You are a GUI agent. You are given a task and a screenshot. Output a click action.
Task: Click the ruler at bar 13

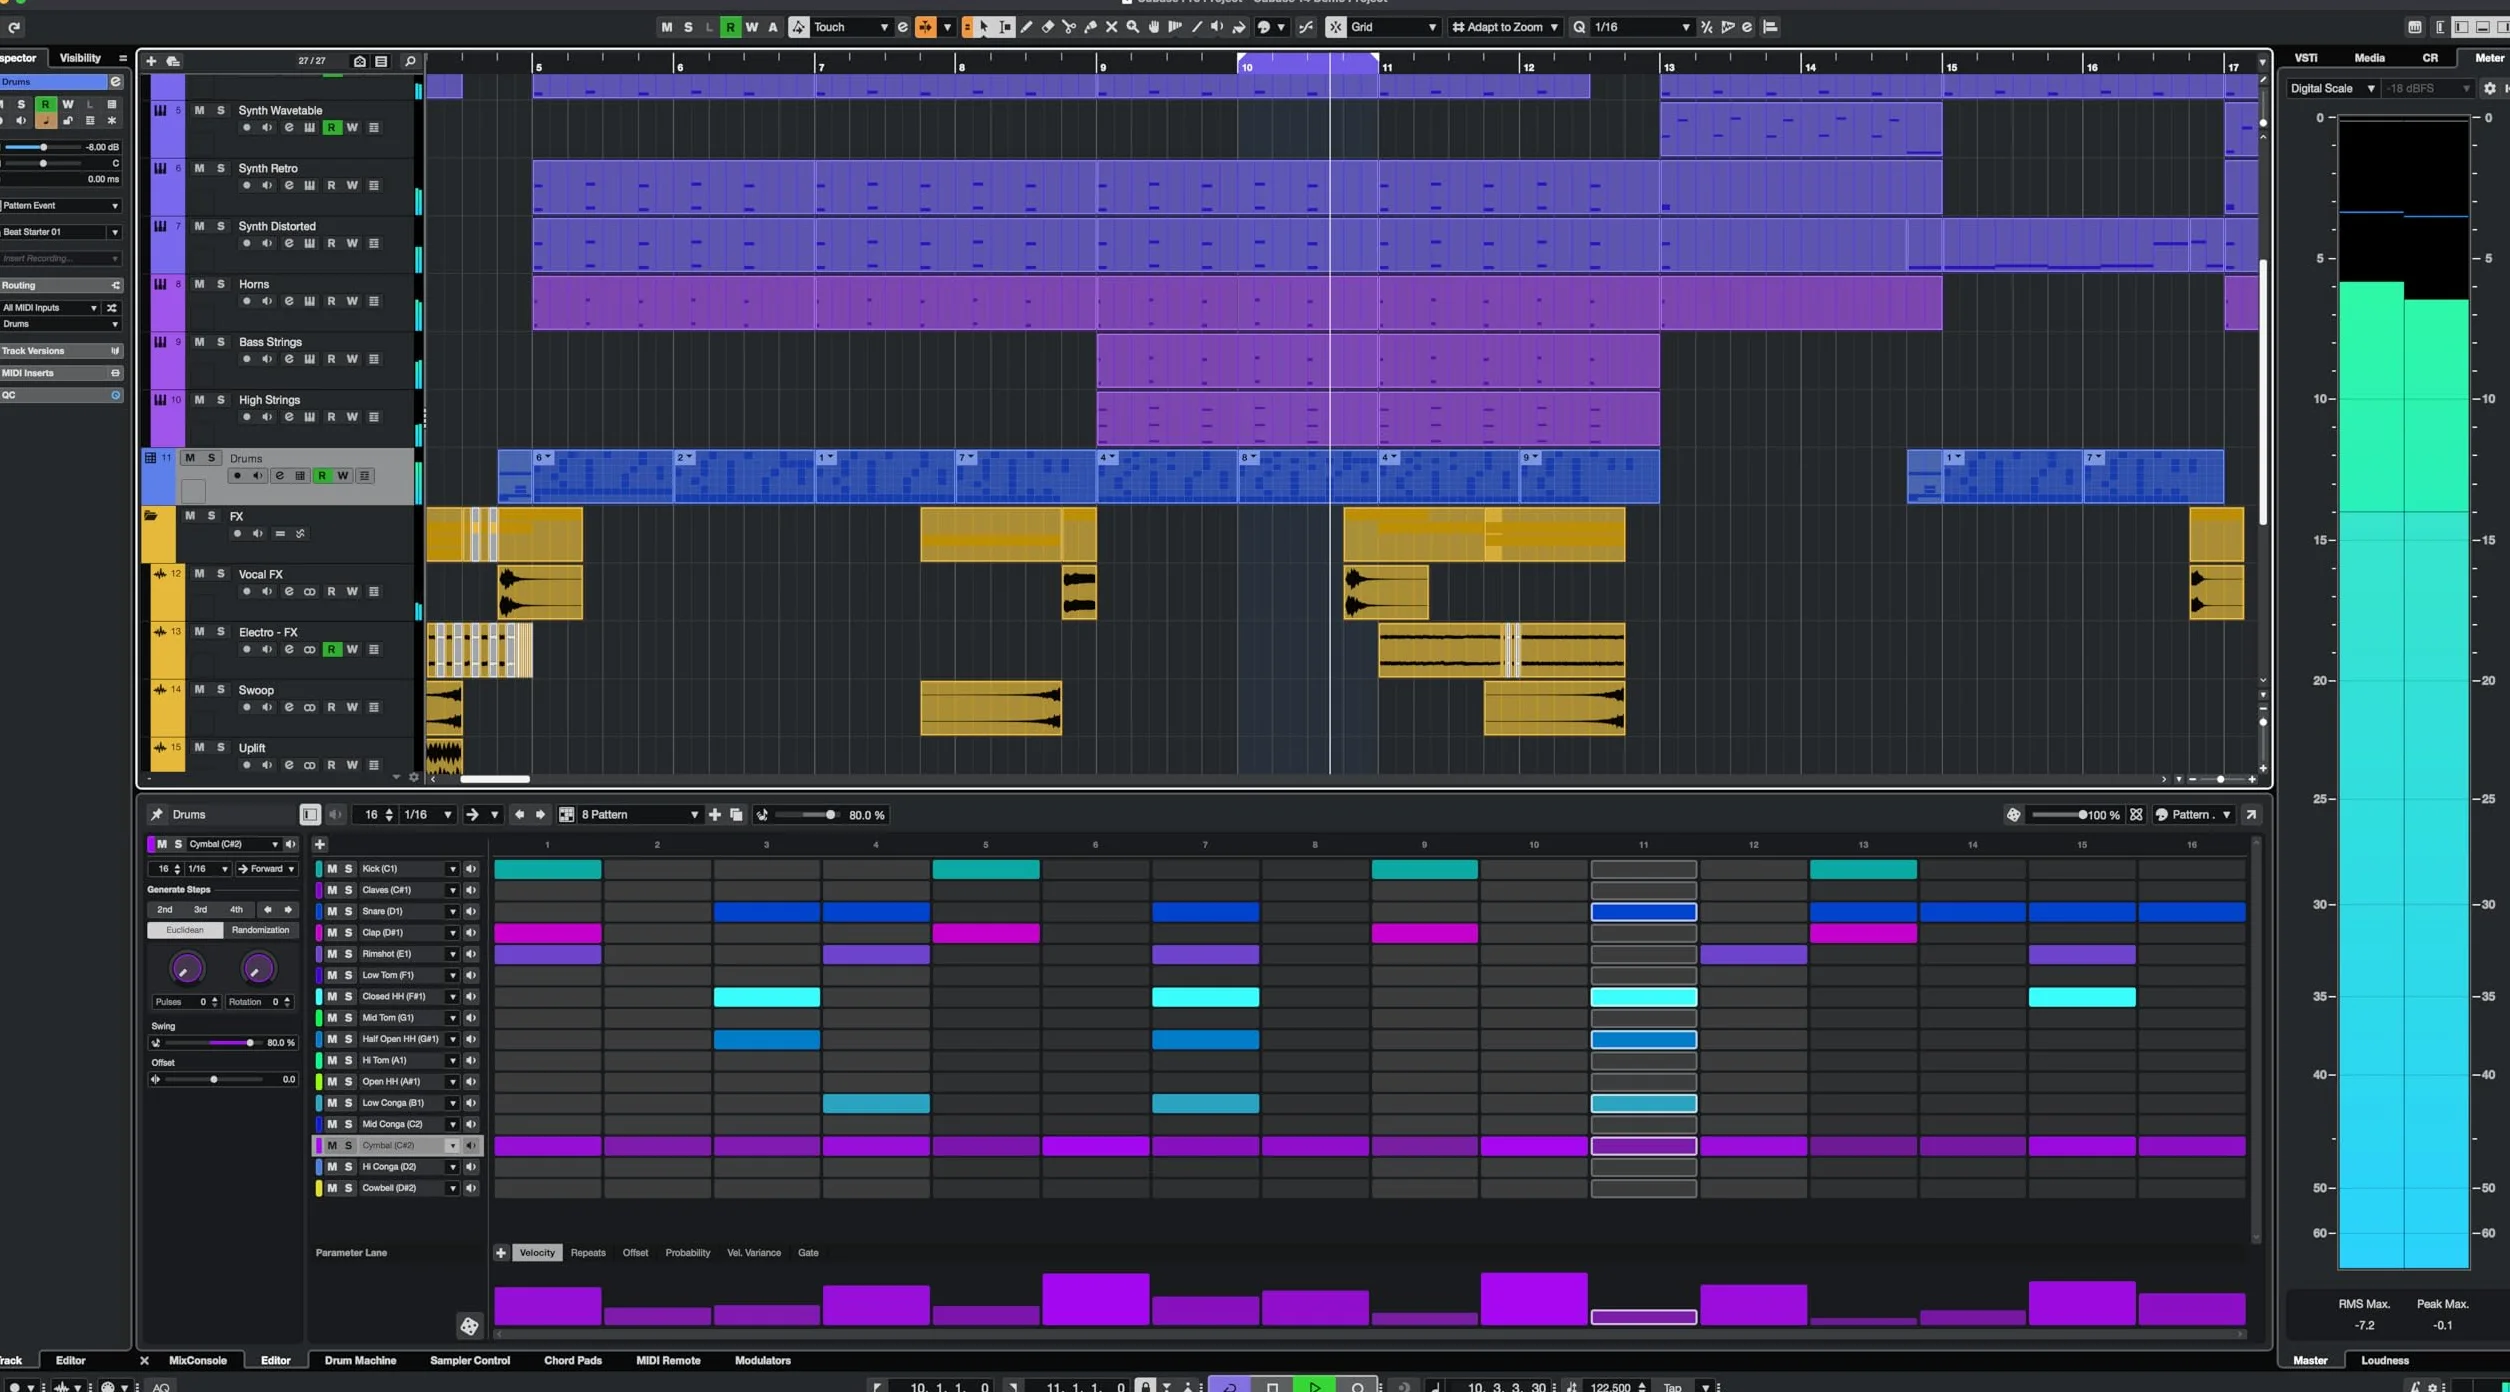(1669, 67)
